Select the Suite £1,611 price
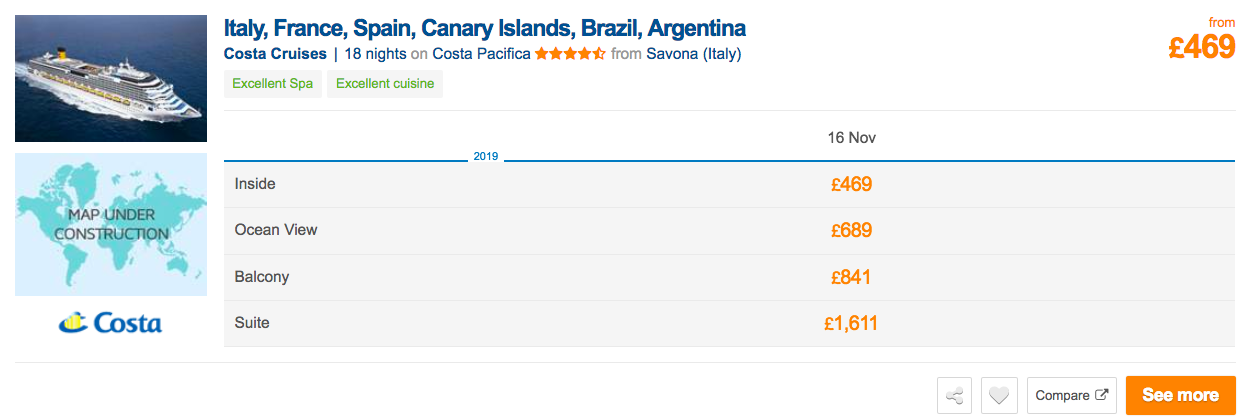The width and height of the screenshot is (1242, 419). click(x=851, y=323)
